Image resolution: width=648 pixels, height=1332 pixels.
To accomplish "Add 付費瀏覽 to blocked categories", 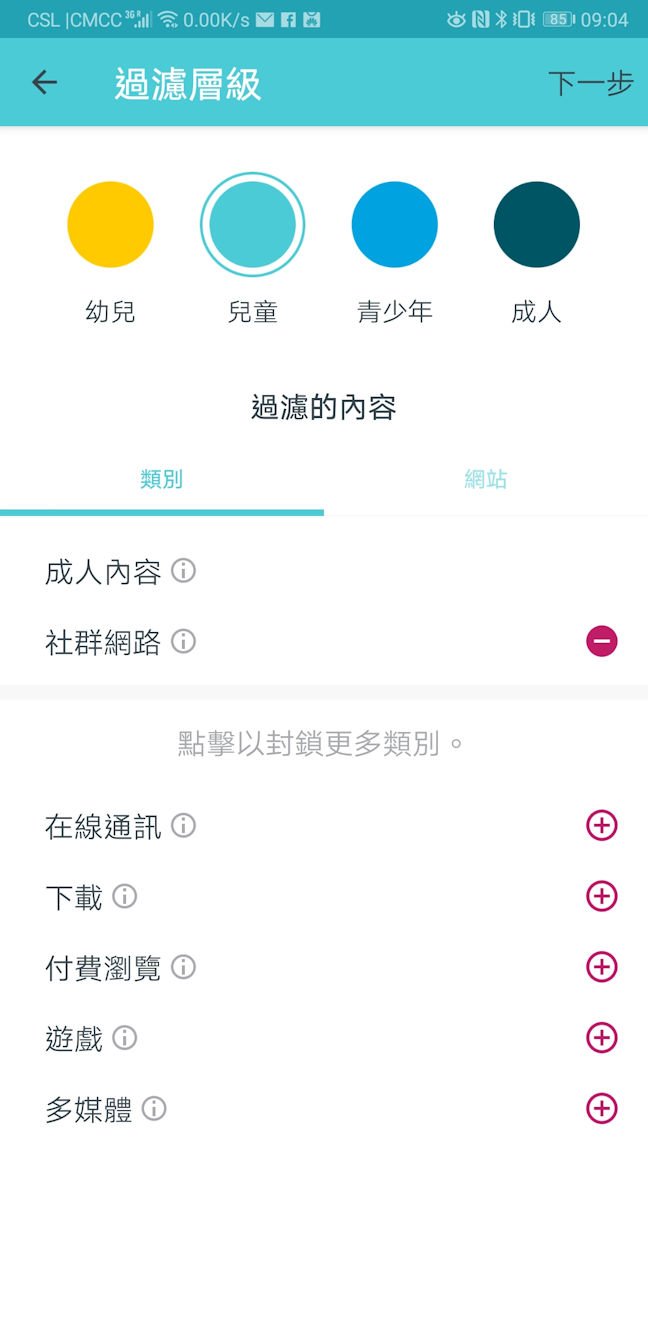I will click(601, 967).
